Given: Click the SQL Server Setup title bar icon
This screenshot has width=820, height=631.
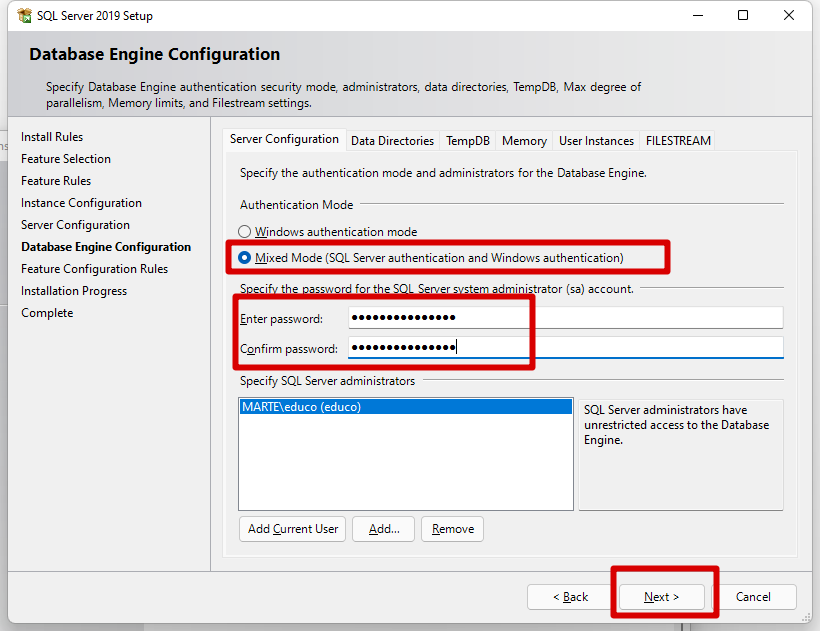Looking at the screenshot, I should [24, 16].
